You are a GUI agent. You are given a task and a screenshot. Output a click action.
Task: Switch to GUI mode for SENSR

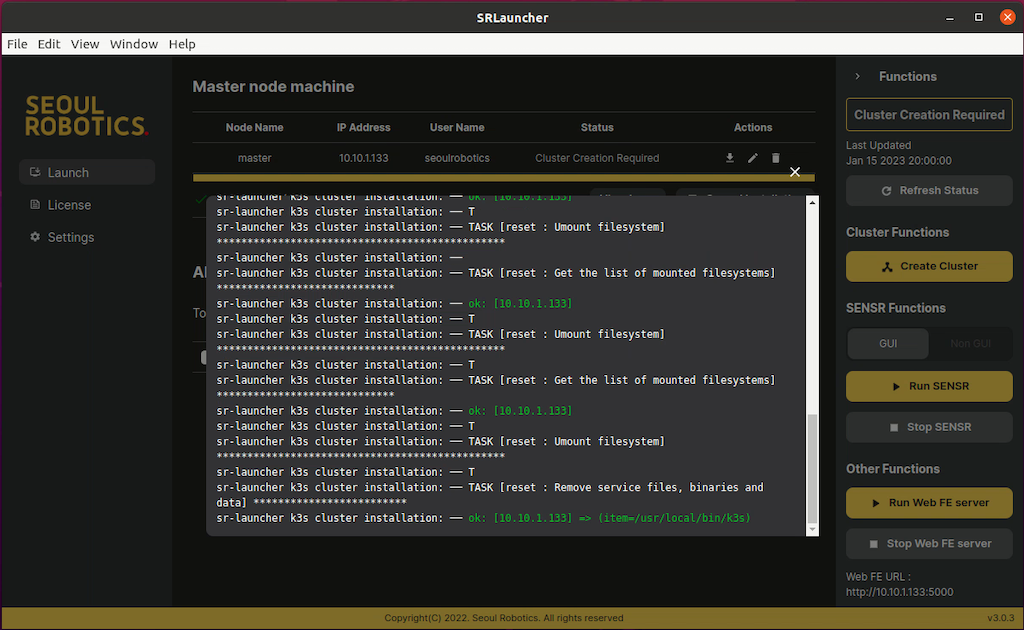tap(887, 343)
